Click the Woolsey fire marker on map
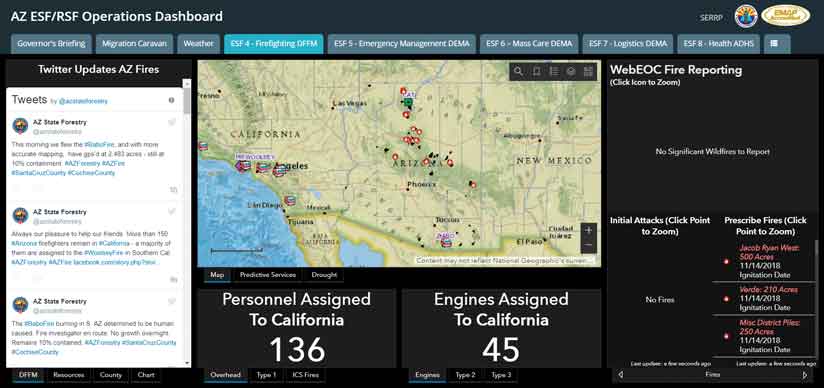The height and width of the screenshot is (388, 824). [x=243, y=166]
